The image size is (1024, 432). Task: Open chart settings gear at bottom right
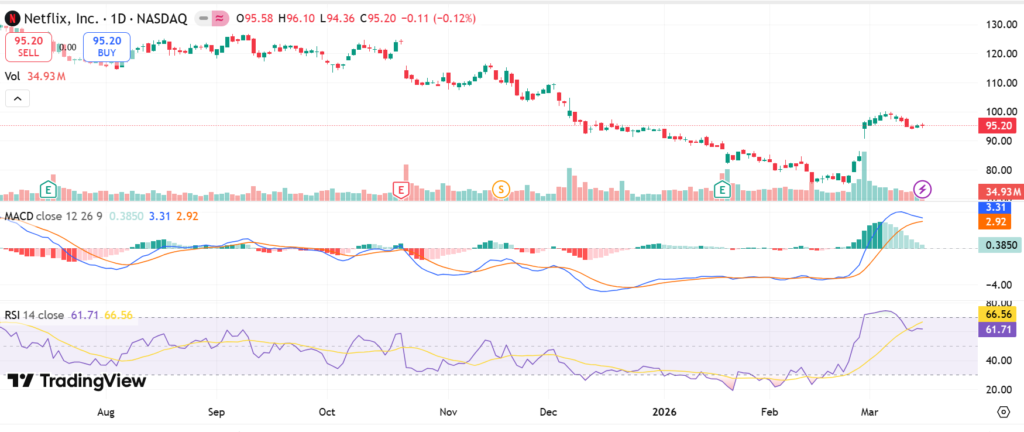coord(1002,411)
